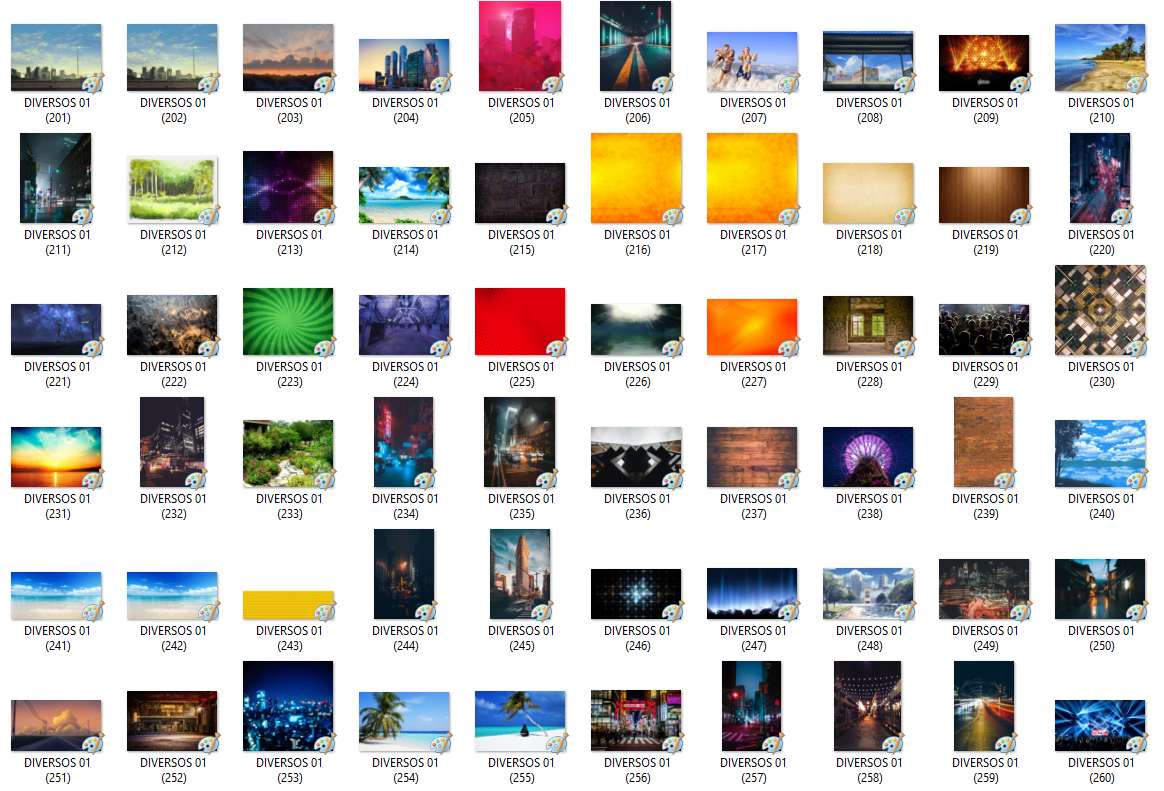The image size is (1164, 791).
Task: Click the pink DIVERSOS 01 (205) image
Action: click(520, 47)
